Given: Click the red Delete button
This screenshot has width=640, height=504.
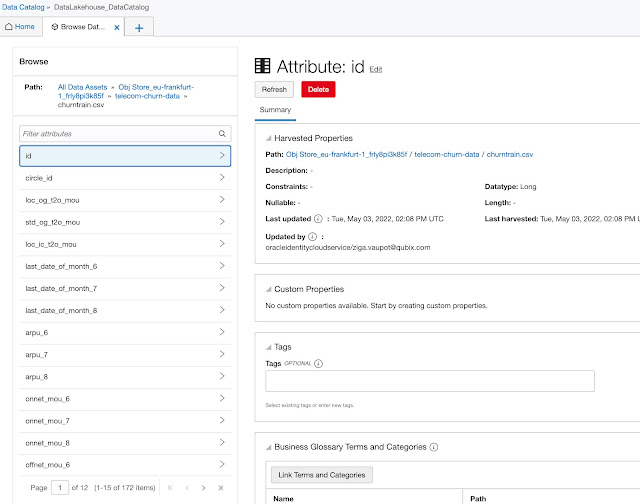Looking at the screenshot, I should point(318,89).
